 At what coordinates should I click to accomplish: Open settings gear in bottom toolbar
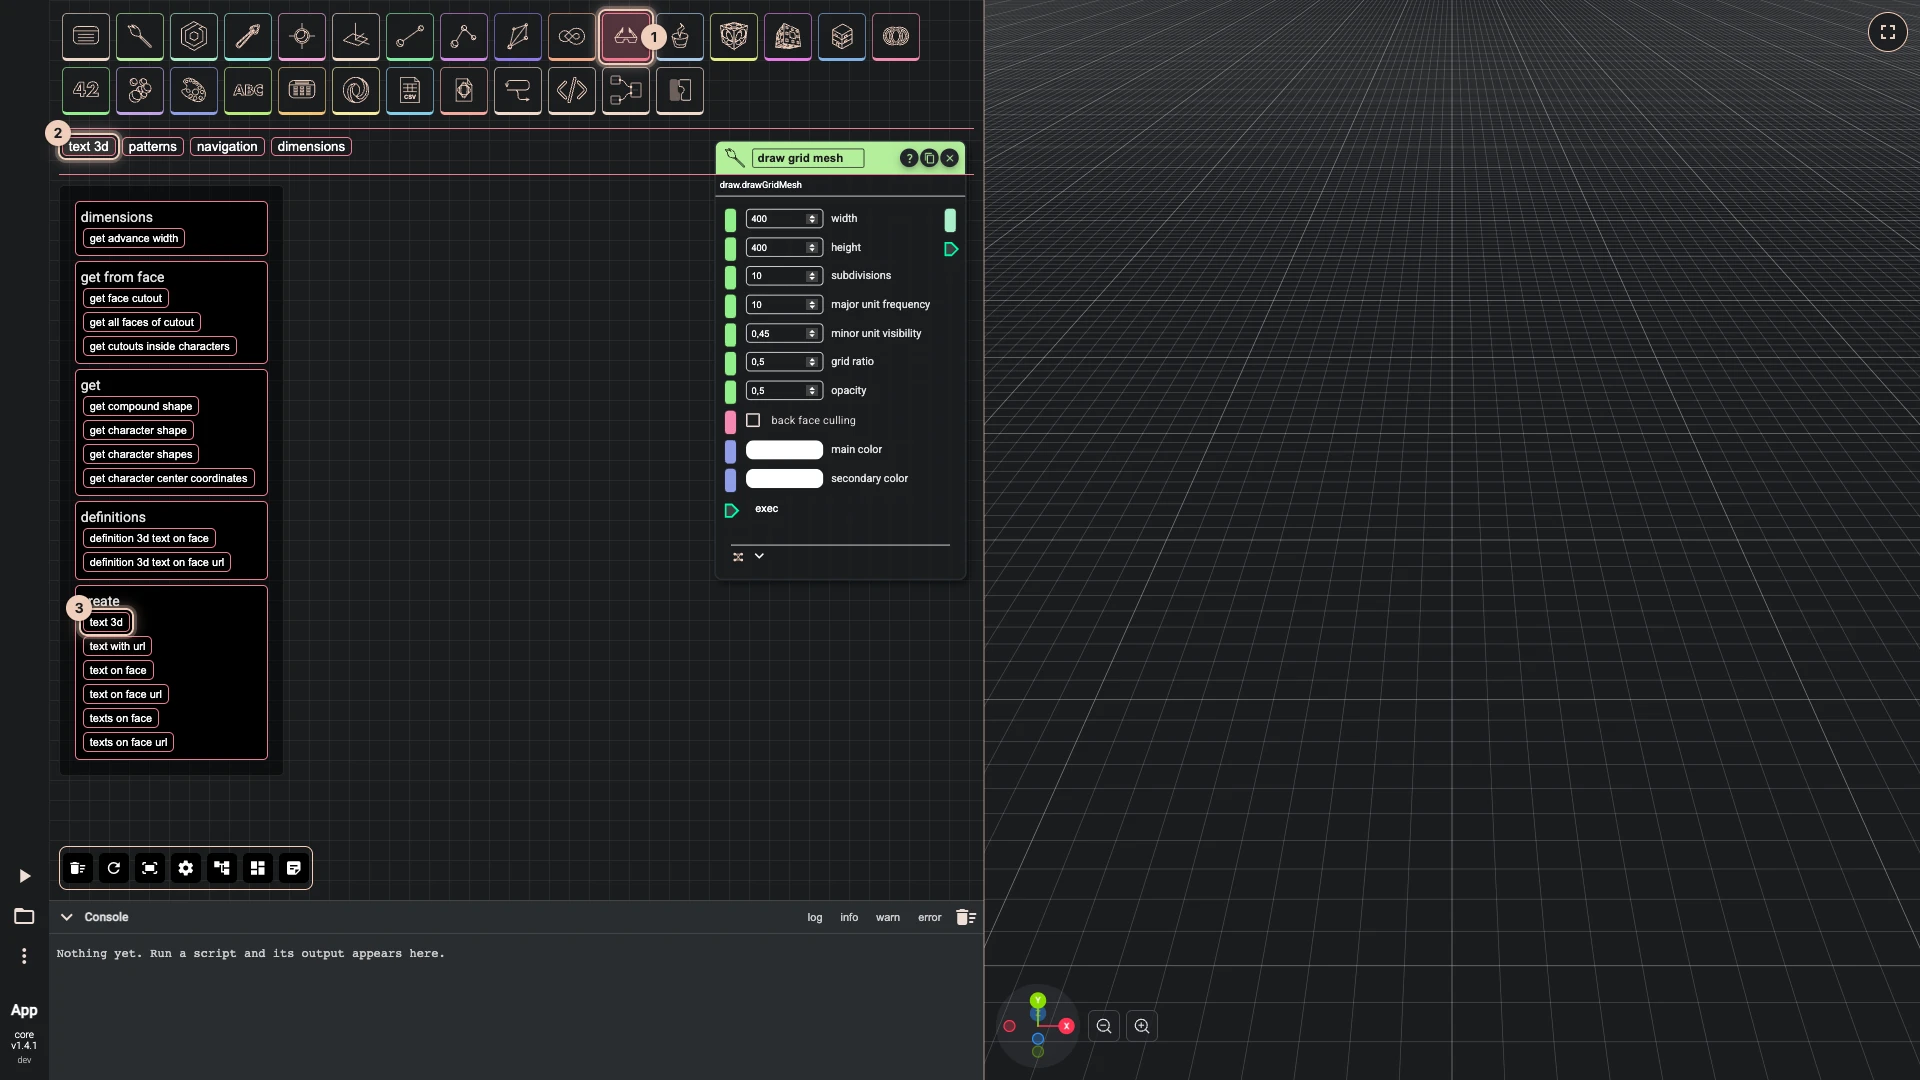coord(186,868)
